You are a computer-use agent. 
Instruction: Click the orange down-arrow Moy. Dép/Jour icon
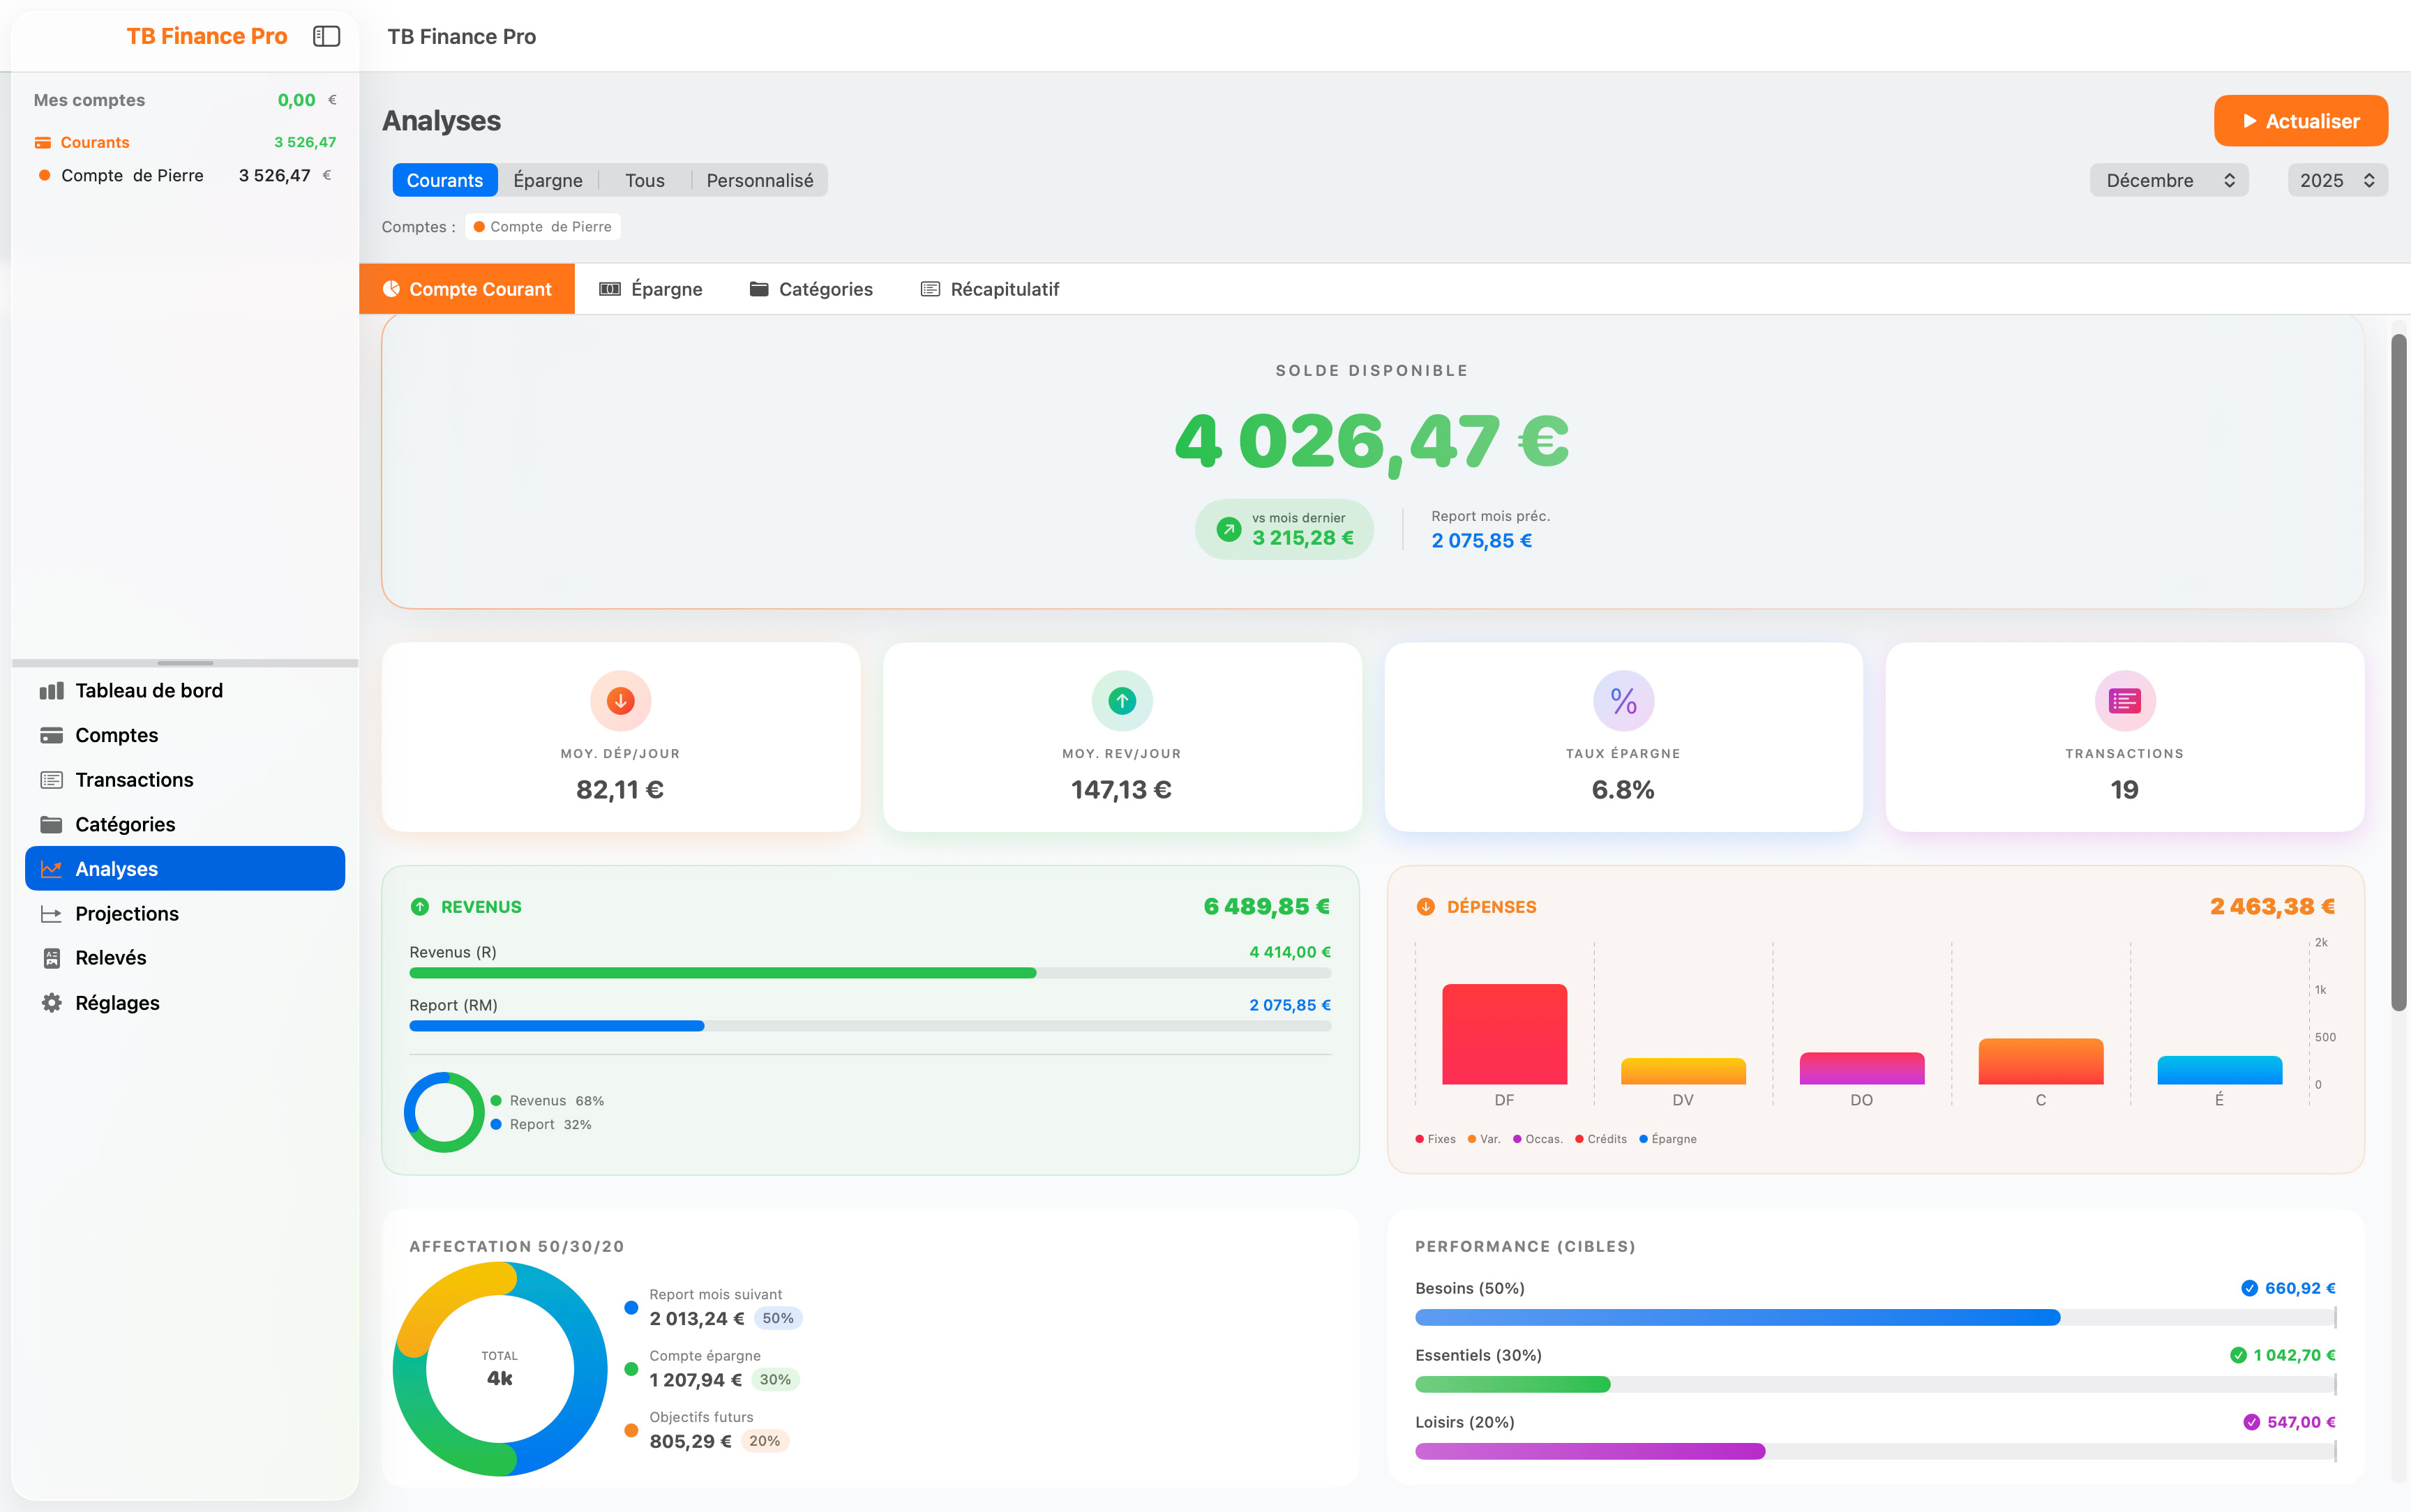(620, 701)
